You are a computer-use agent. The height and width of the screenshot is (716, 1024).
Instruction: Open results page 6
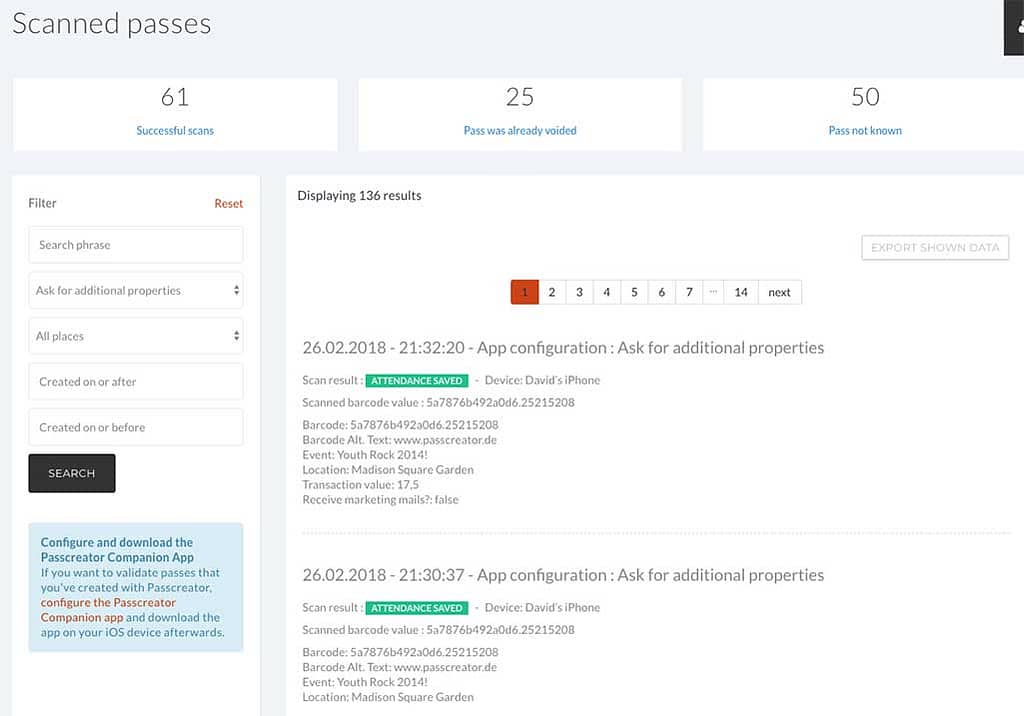tap(662, 292)
